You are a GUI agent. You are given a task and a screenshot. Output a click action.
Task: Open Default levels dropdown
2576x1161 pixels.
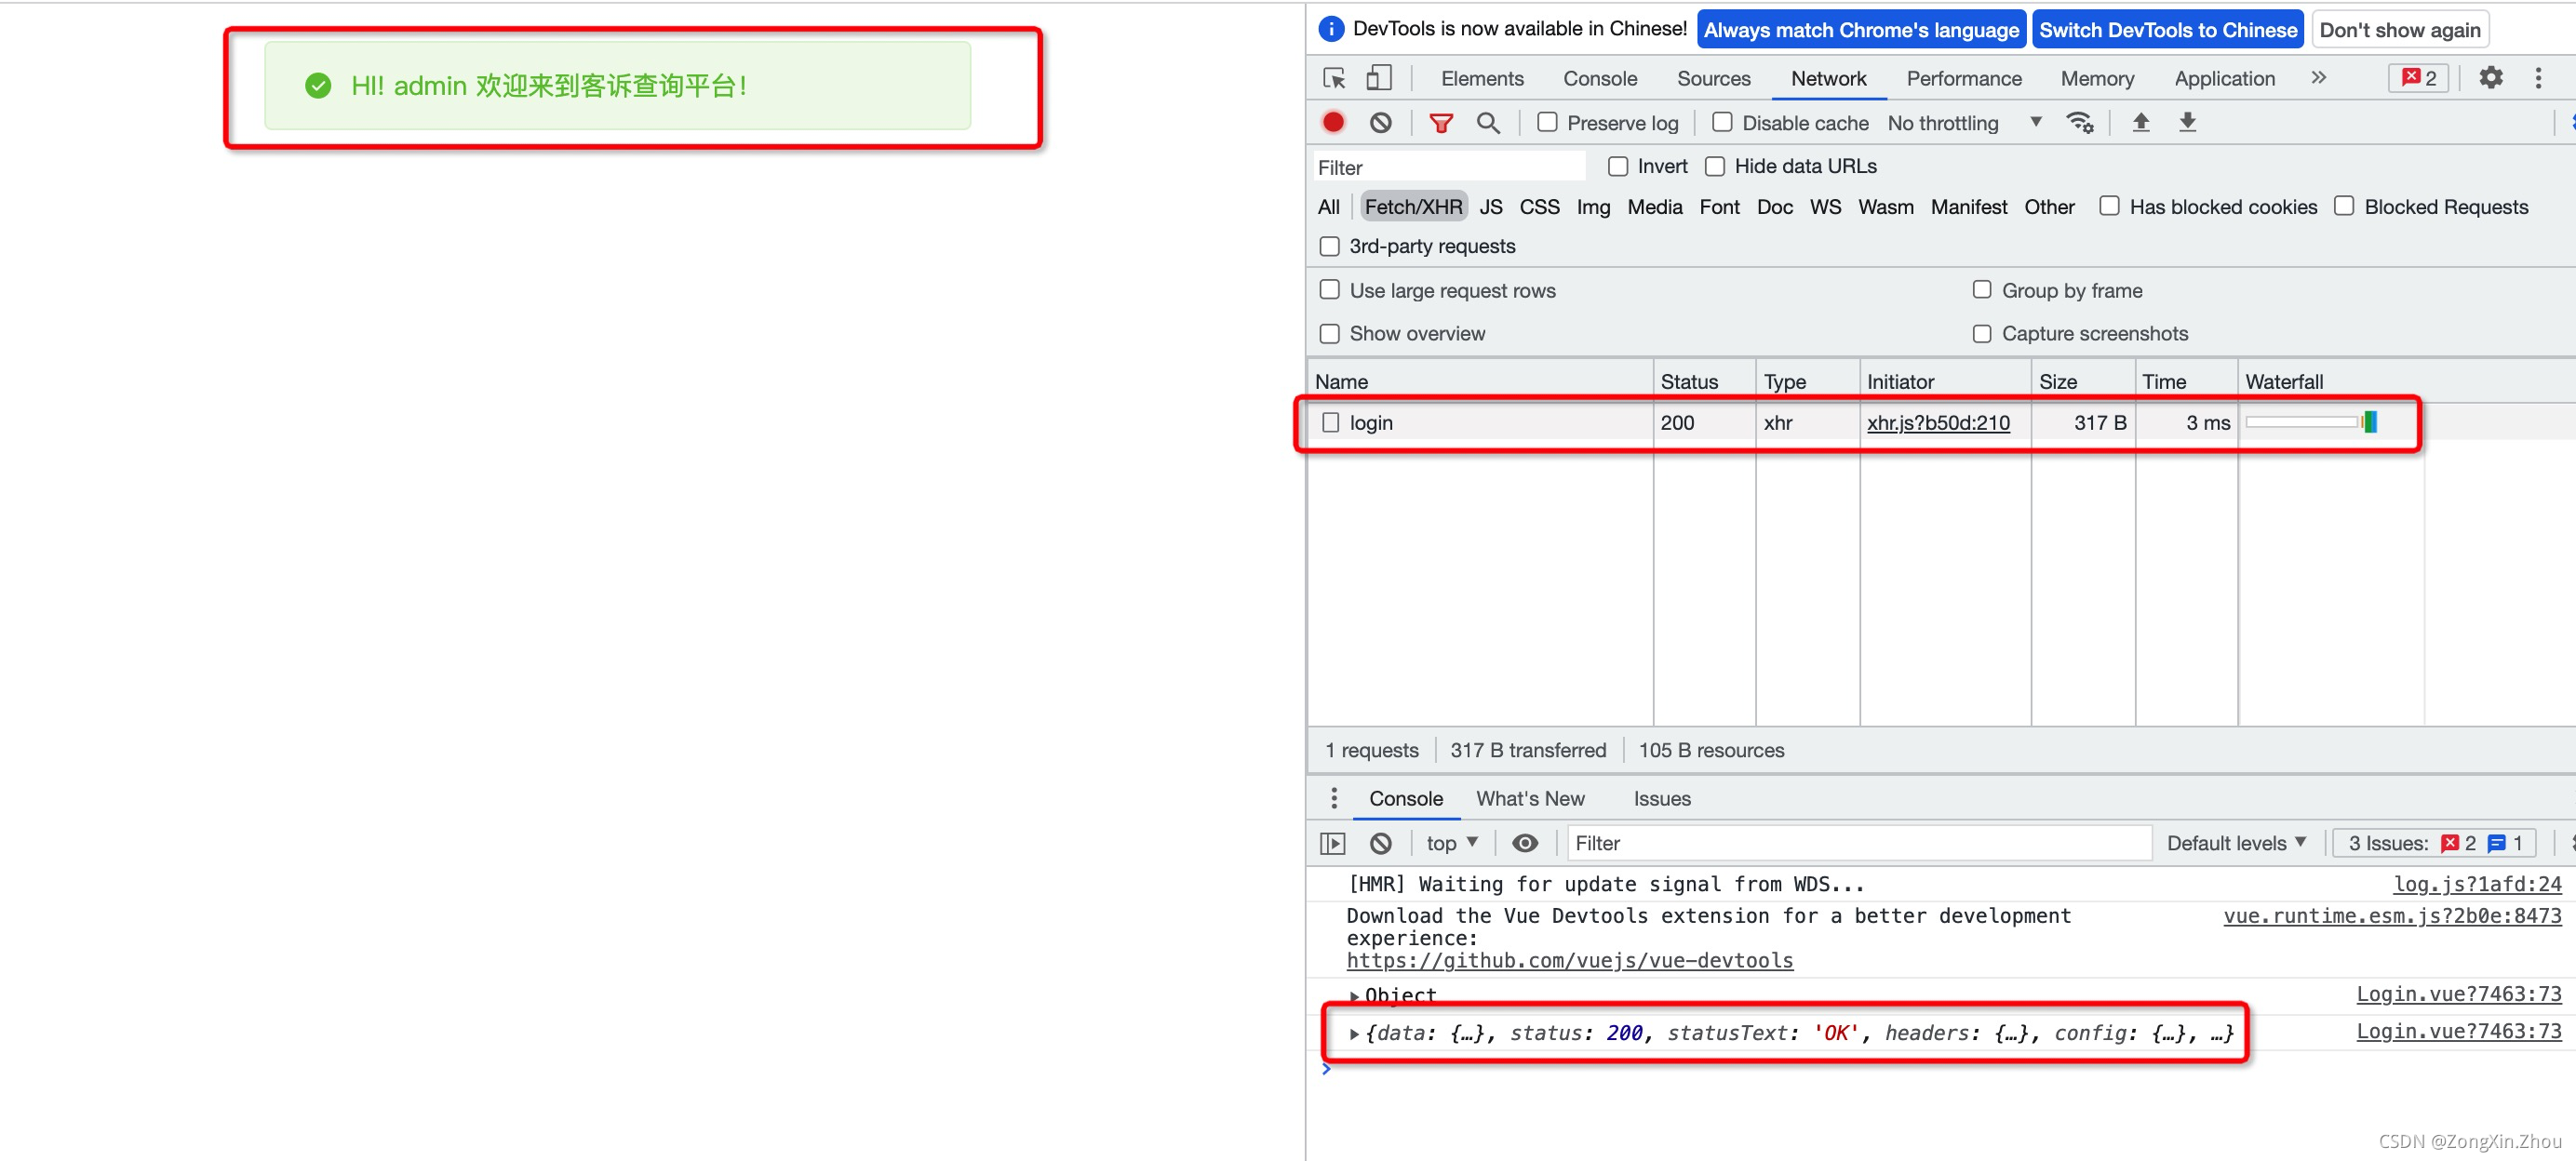pos(2236,843)
